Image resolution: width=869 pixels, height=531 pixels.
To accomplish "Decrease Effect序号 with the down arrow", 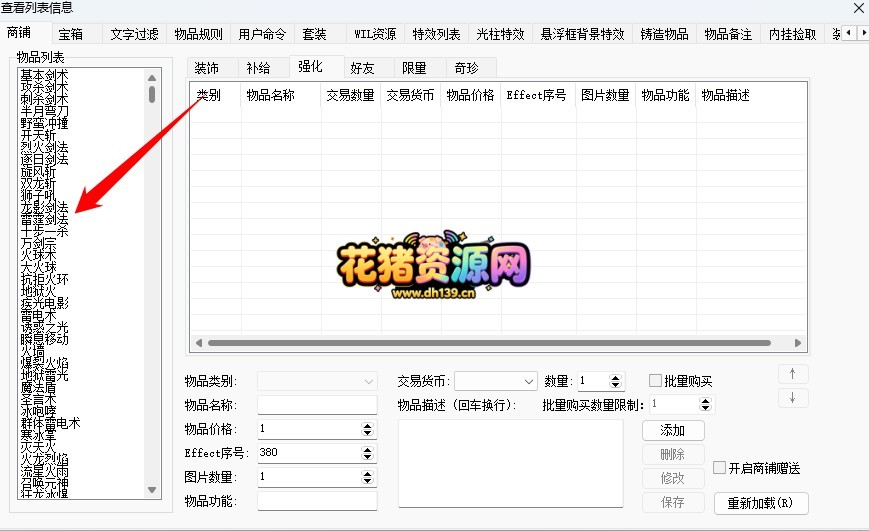I will (x=367, y=456).
